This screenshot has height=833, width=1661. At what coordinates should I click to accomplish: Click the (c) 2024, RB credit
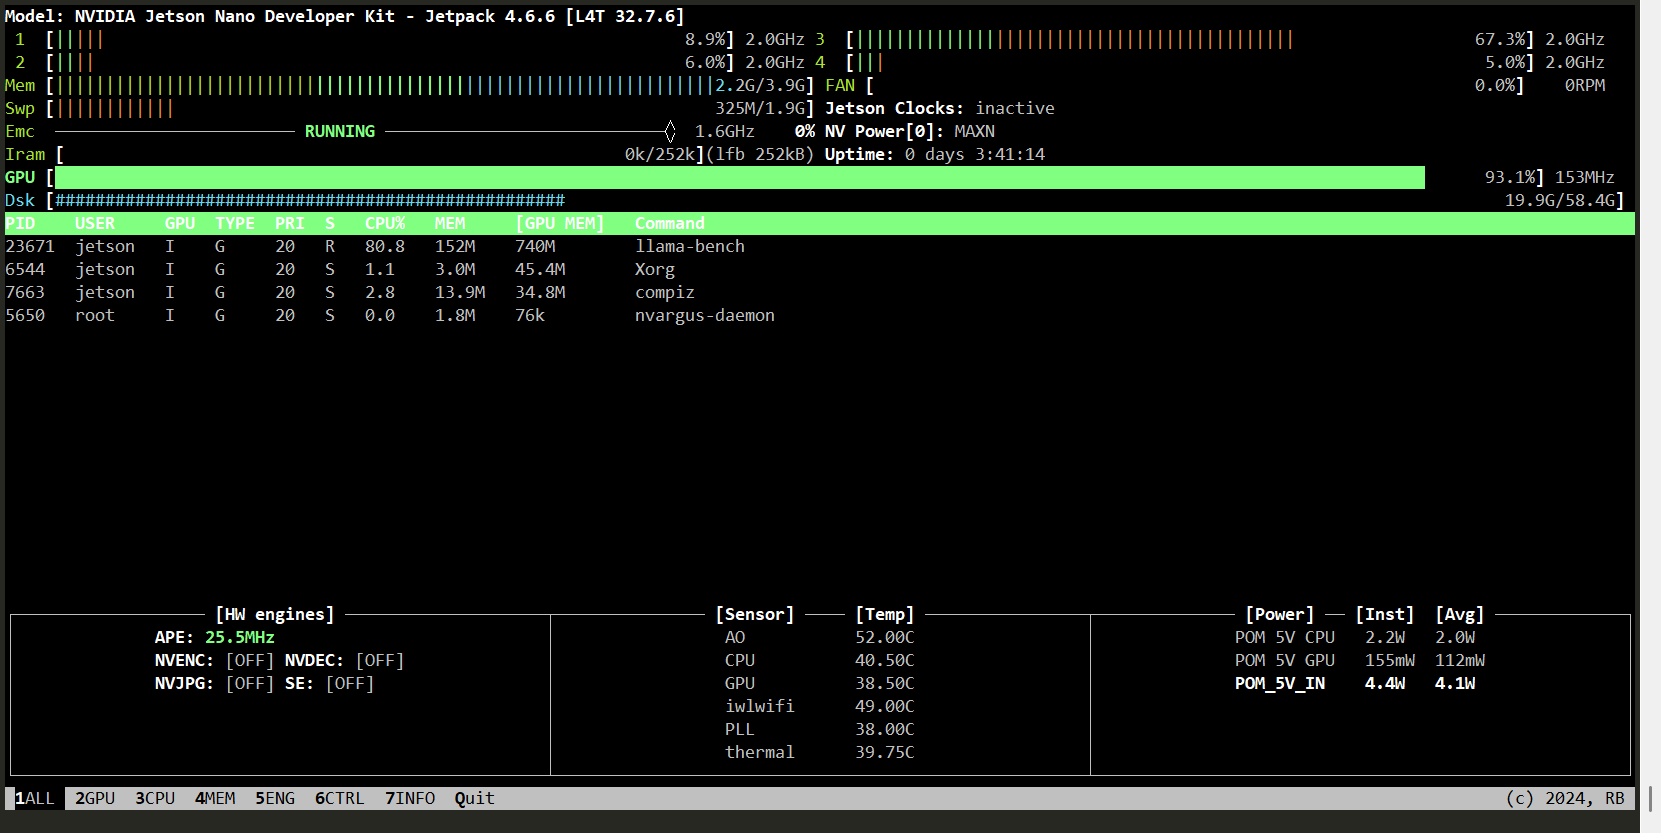[x=1565, y=798]
